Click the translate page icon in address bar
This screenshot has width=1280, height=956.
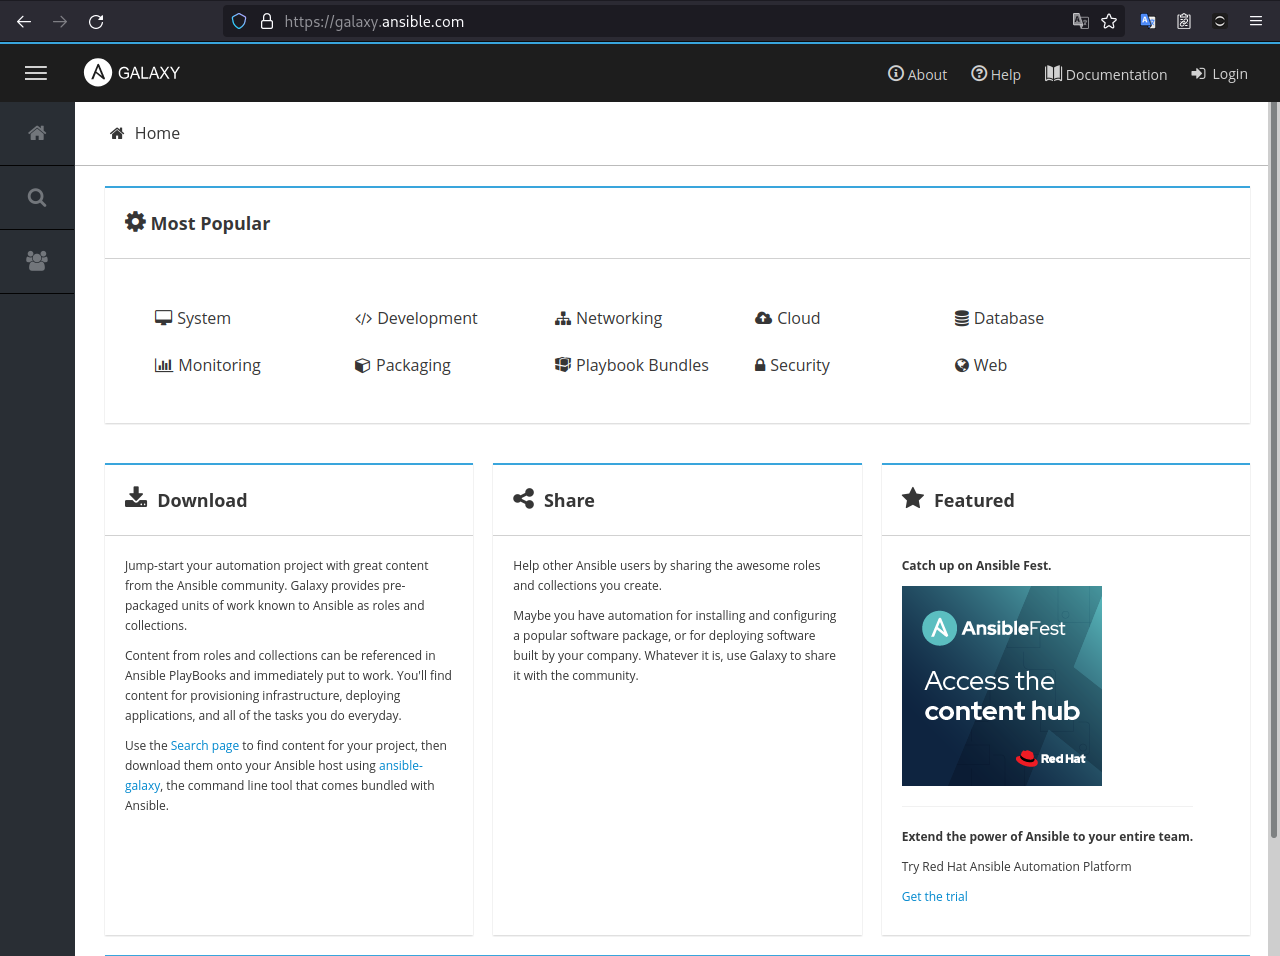tap(1080, 21)
